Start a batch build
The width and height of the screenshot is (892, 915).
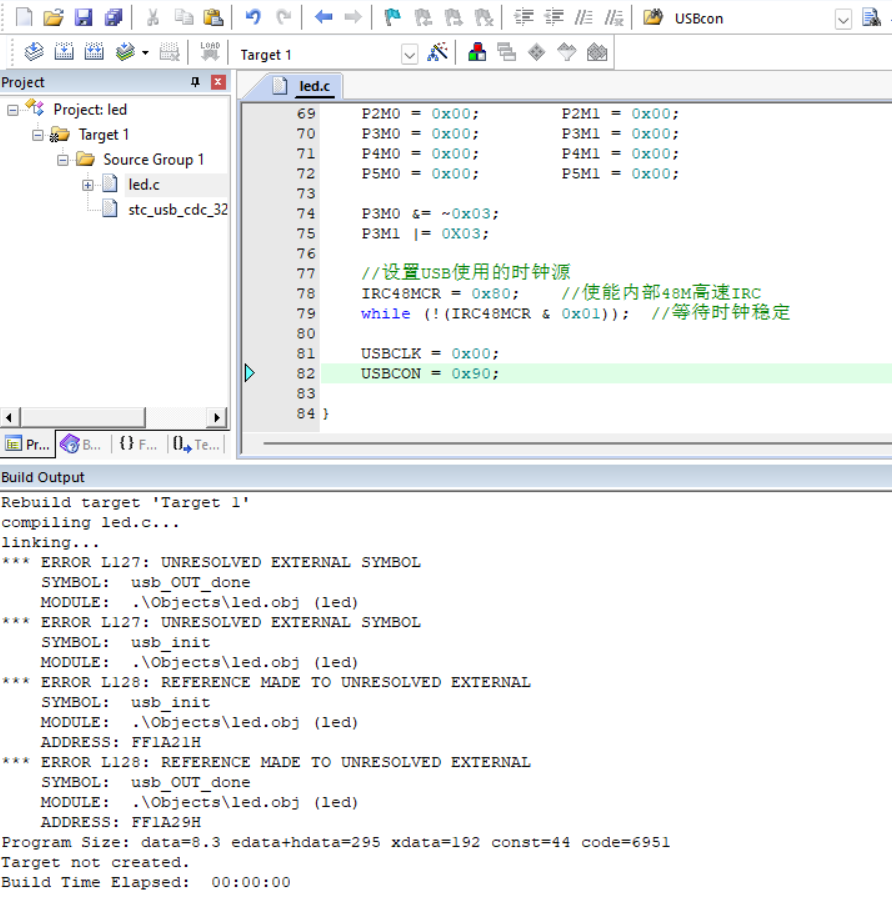125,53
